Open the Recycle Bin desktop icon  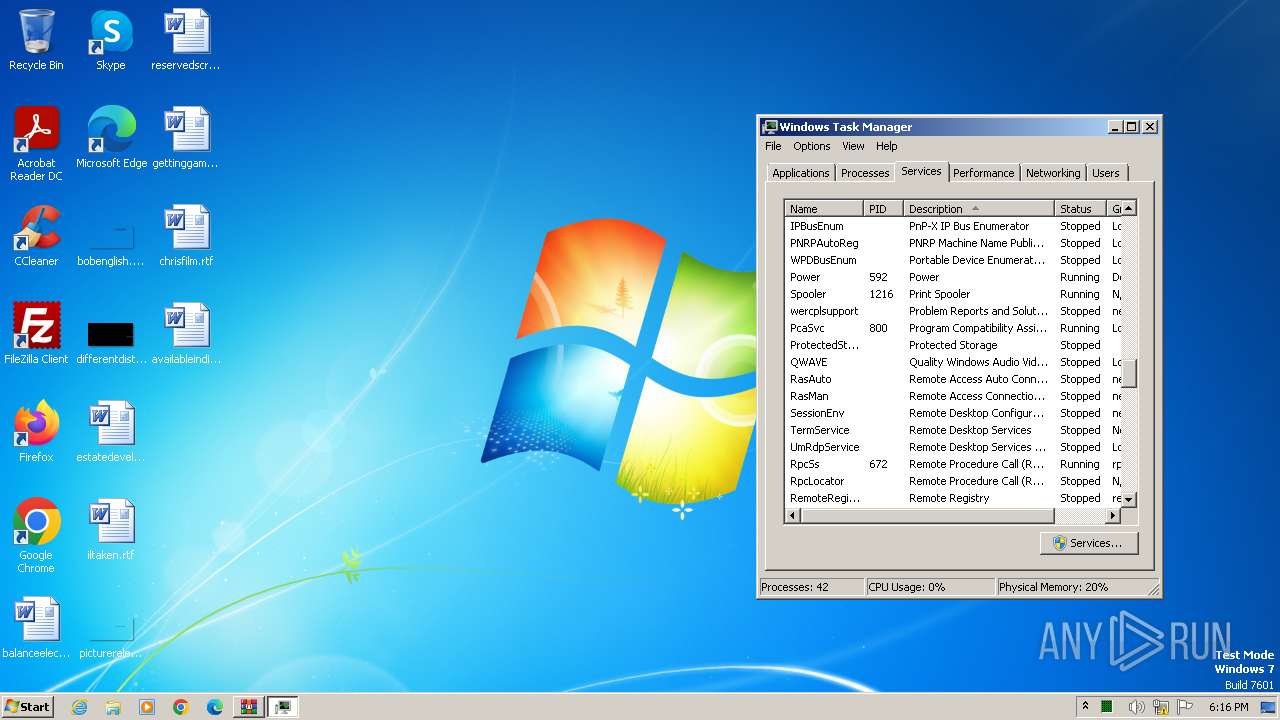(36, 40)
